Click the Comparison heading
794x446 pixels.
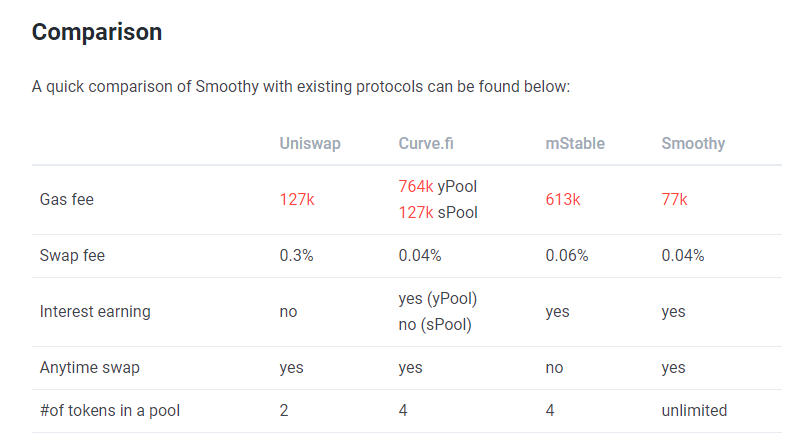[97, 32]
